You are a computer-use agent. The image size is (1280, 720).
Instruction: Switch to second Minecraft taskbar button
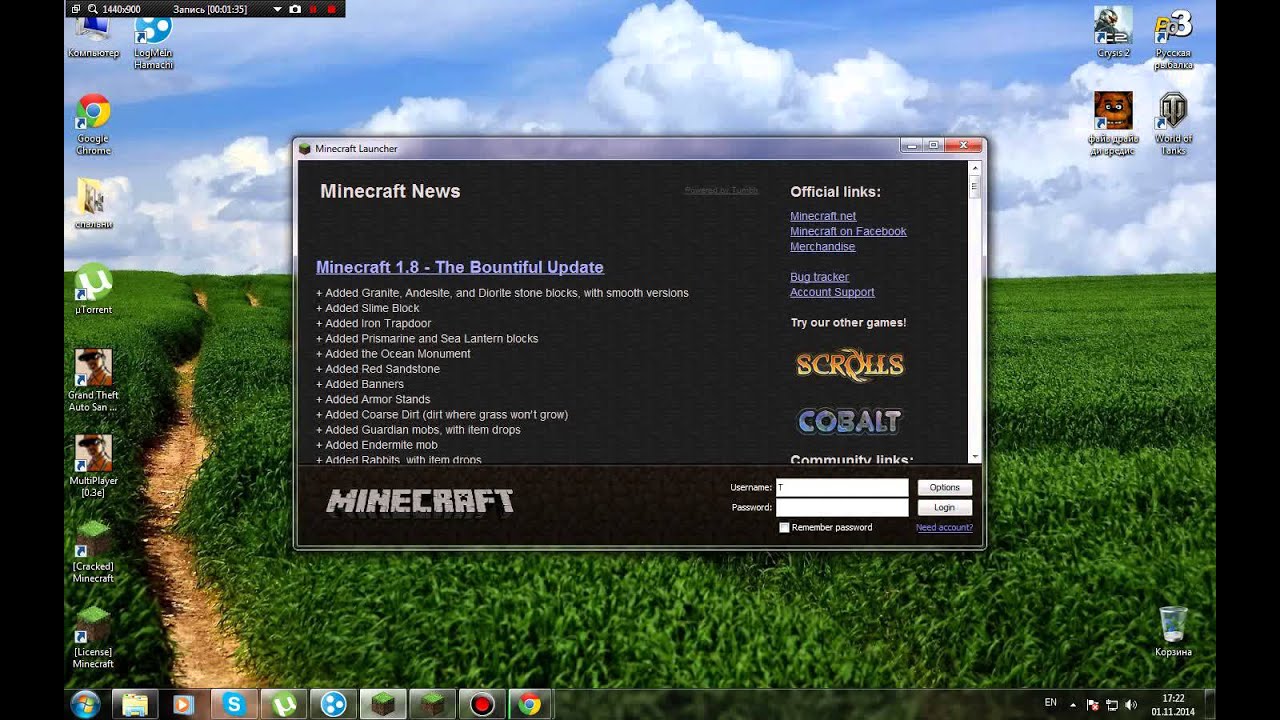pyautogui.click(x=432, y=704)
